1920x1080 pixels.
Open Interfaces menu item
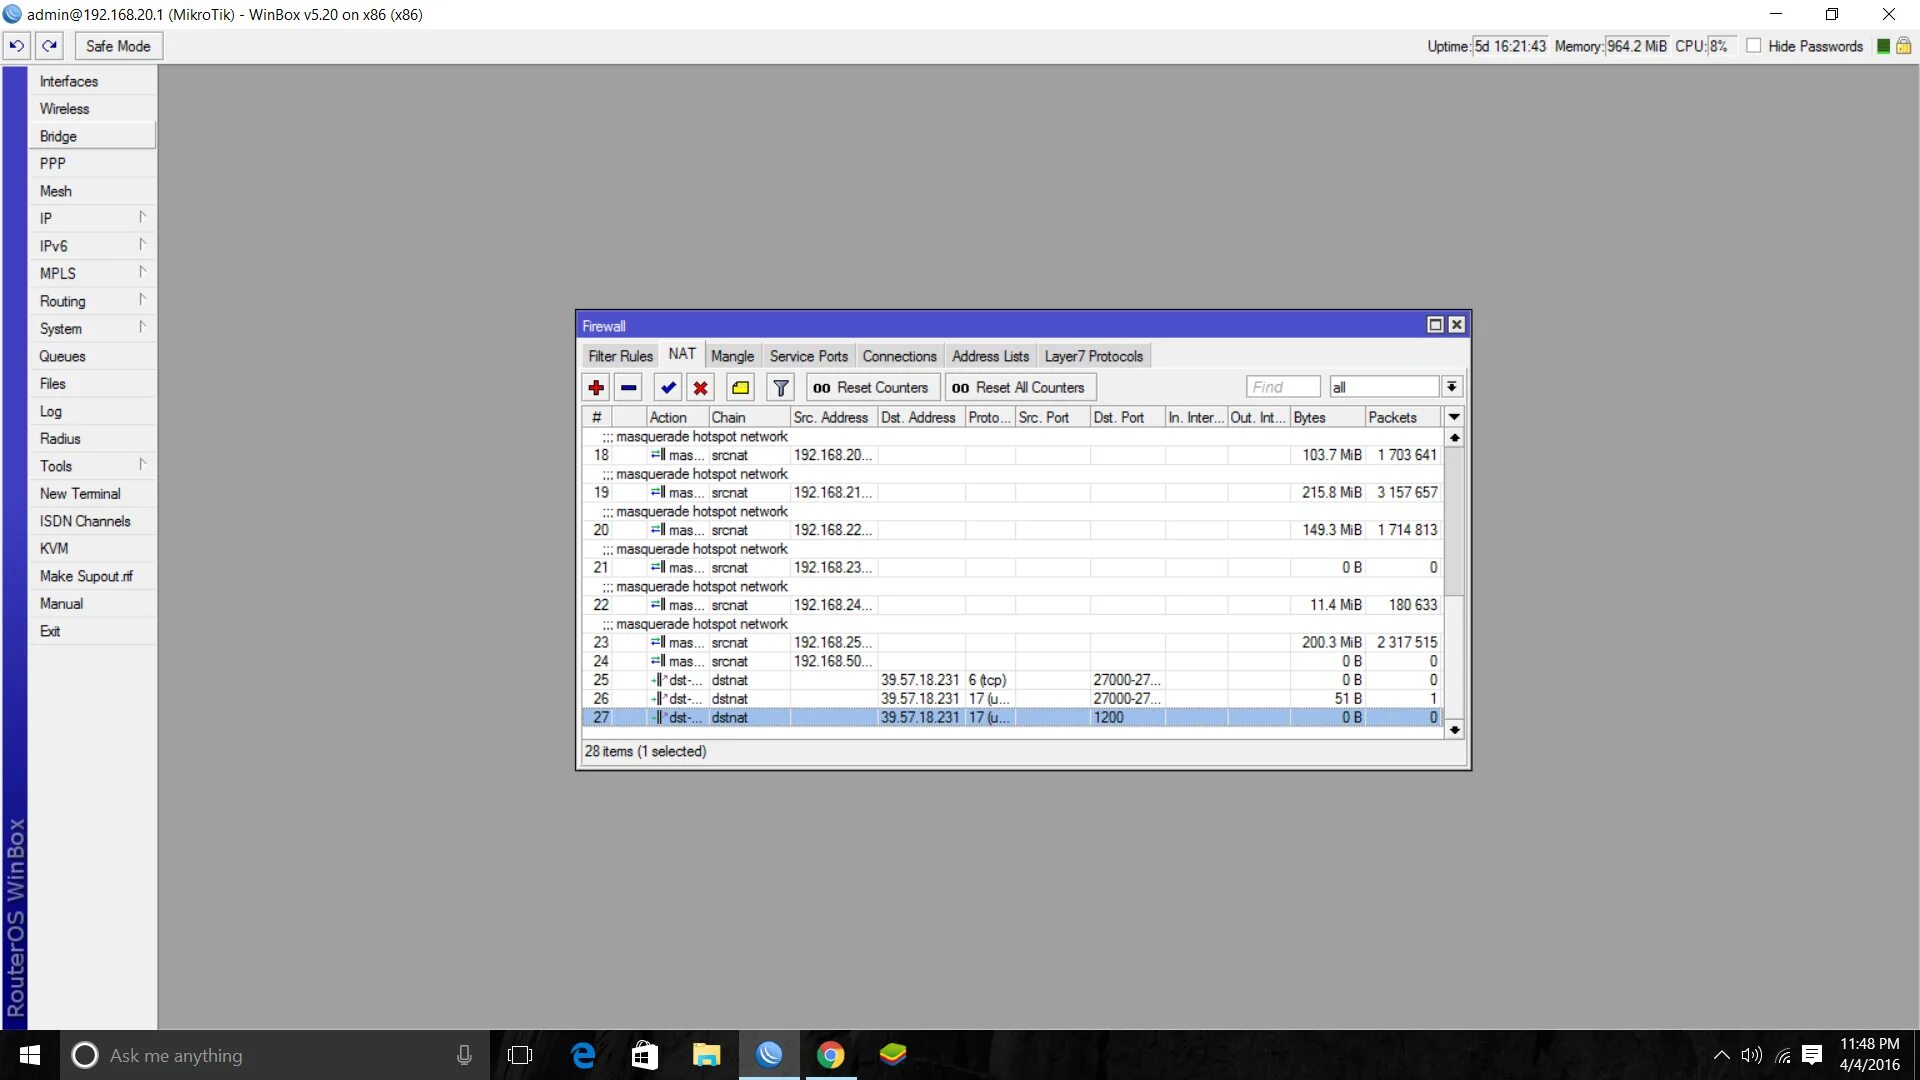tap(91, 81)
